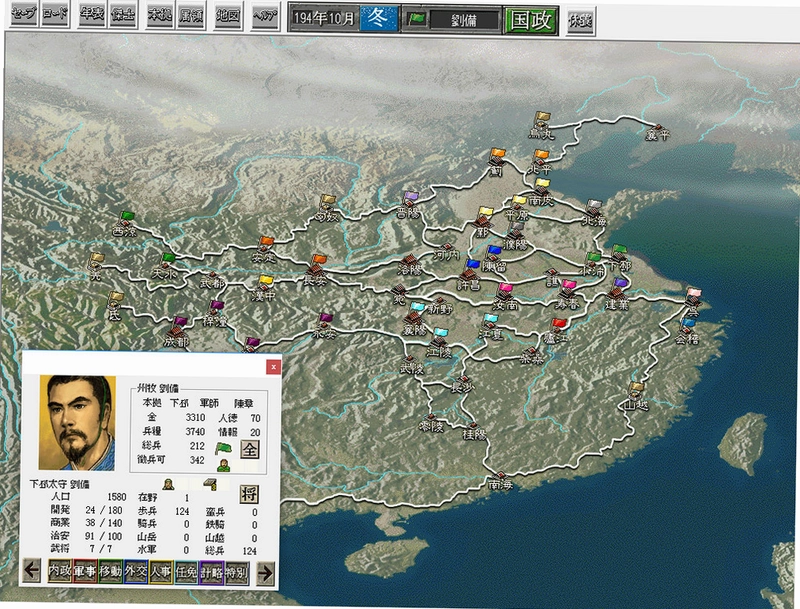Click the ロード (load) toolbar button
800x609 pixels.
click(55, 15)
